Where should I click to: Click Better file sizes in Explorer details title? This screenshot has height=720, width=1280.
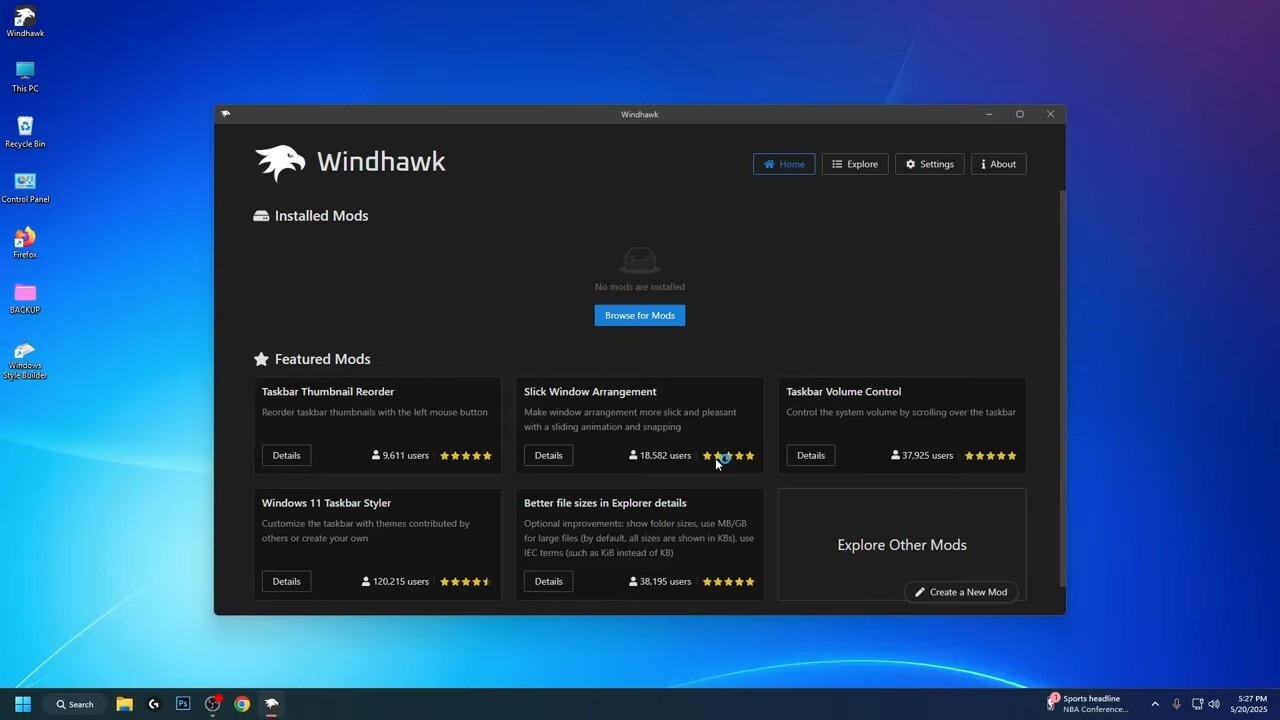point(605,503)
